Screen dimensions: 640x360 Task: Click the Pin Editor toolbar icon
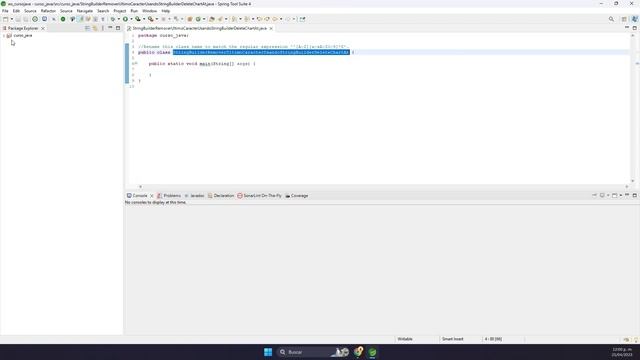[302, 19]
